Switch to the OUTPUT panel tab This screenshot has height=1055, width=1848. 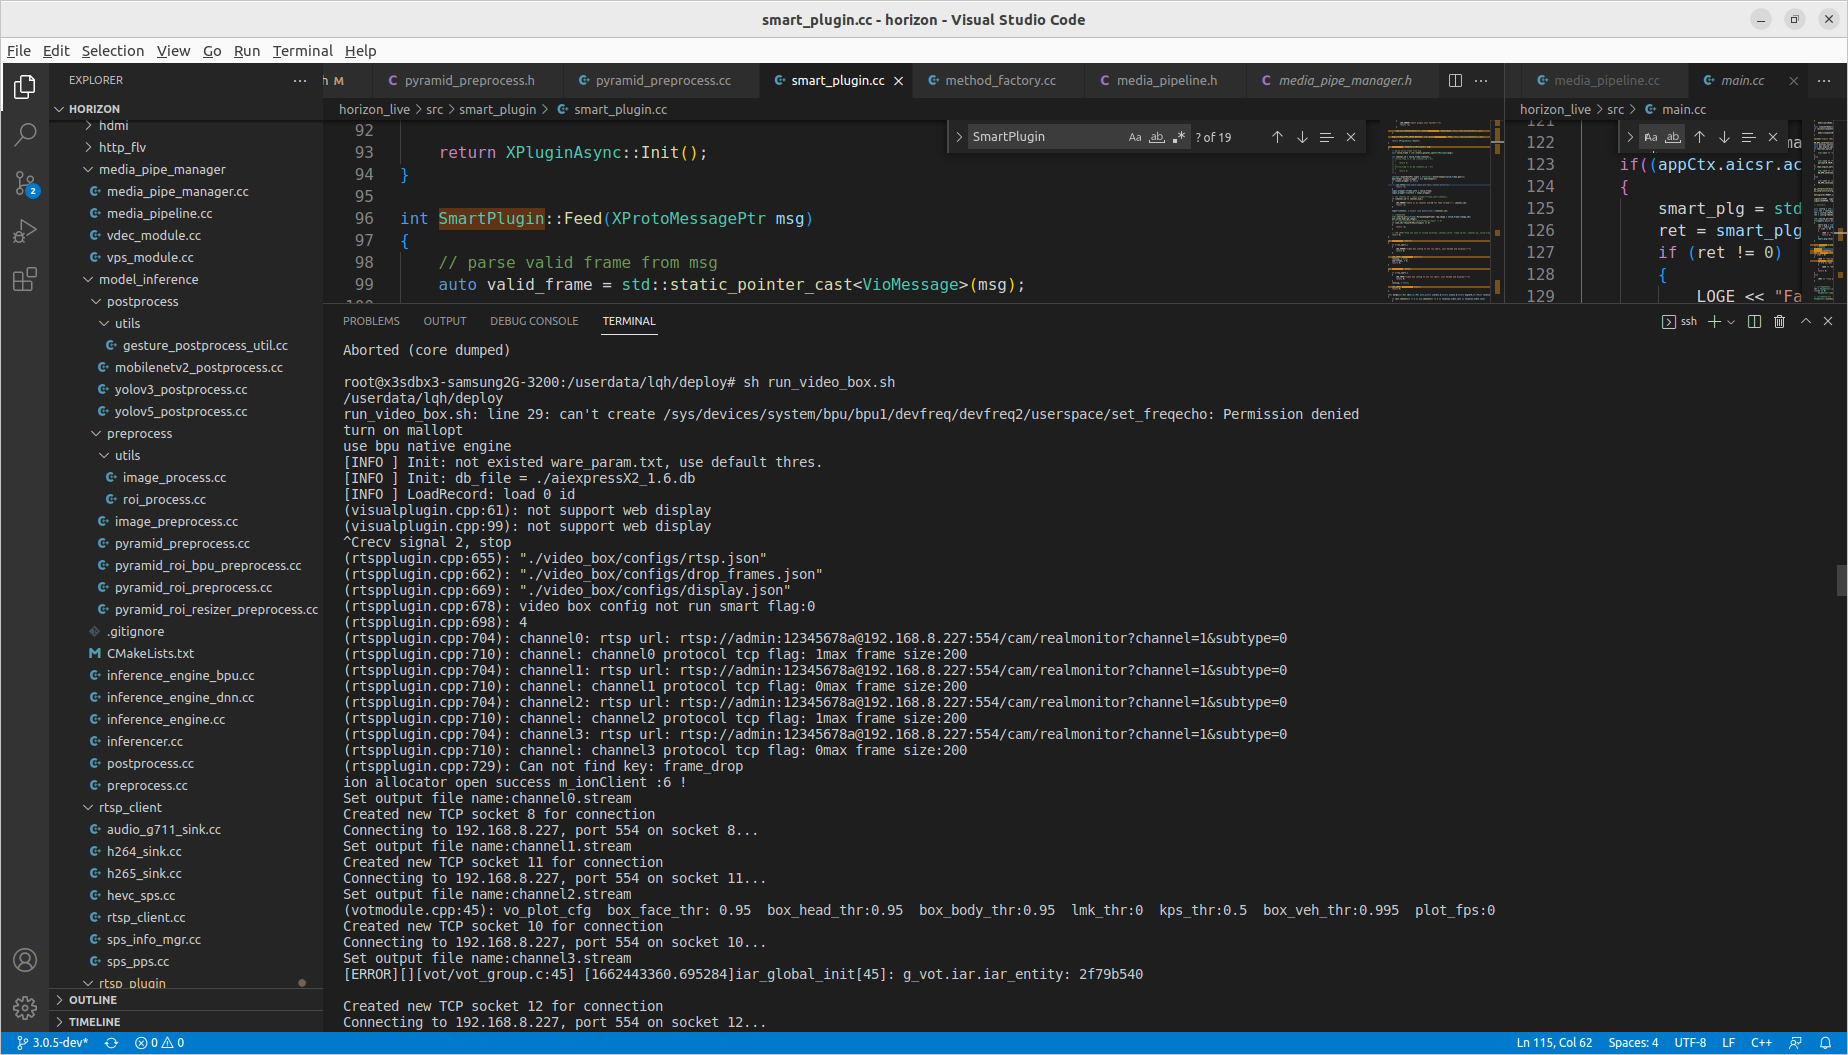[x=445, y=321]
